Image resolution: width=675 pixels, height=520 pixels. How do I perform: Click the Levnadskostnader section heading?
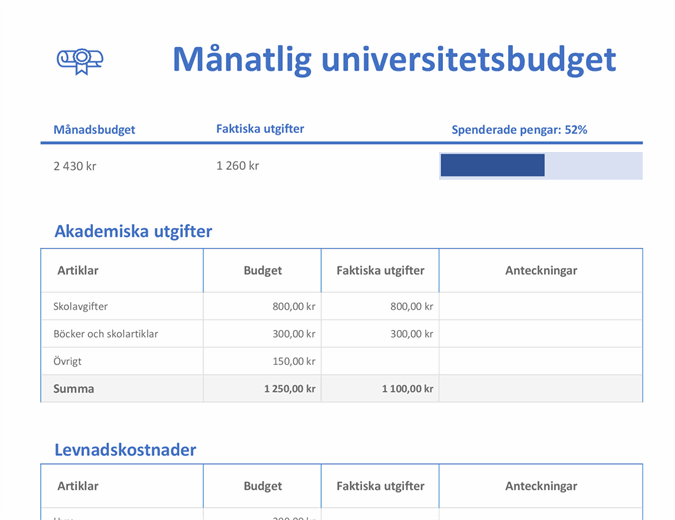[x=125, y=450]
